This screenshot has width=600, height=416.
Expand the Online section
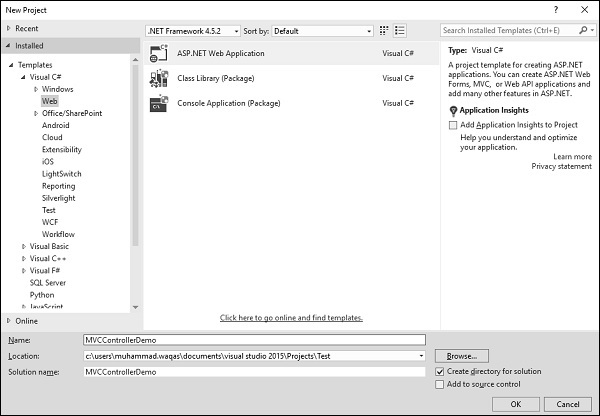[8, 321]
